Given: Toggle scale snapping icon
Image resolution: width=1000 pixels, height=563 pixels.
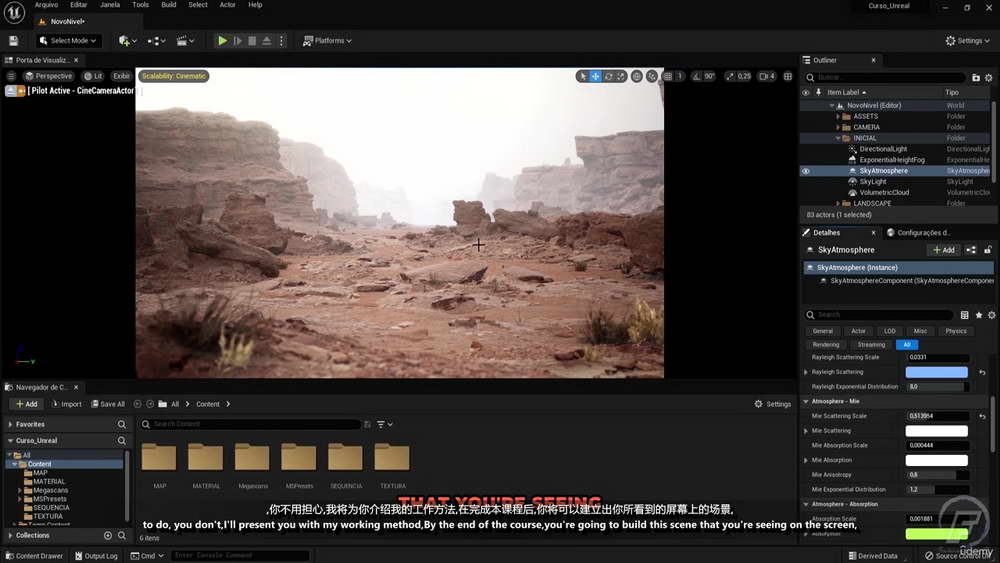Looking at the screenshot, I should click(730, 77).
